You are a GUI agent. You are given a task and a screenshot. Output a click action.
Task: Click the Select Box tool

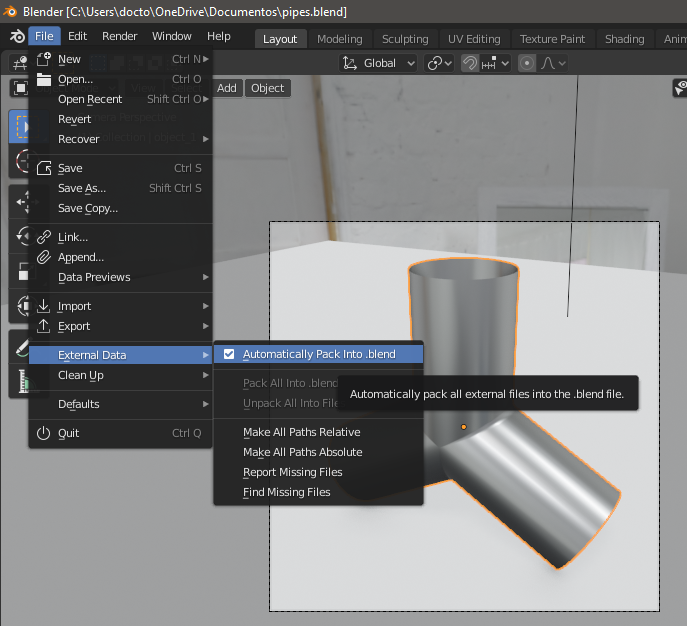point(21,127)
